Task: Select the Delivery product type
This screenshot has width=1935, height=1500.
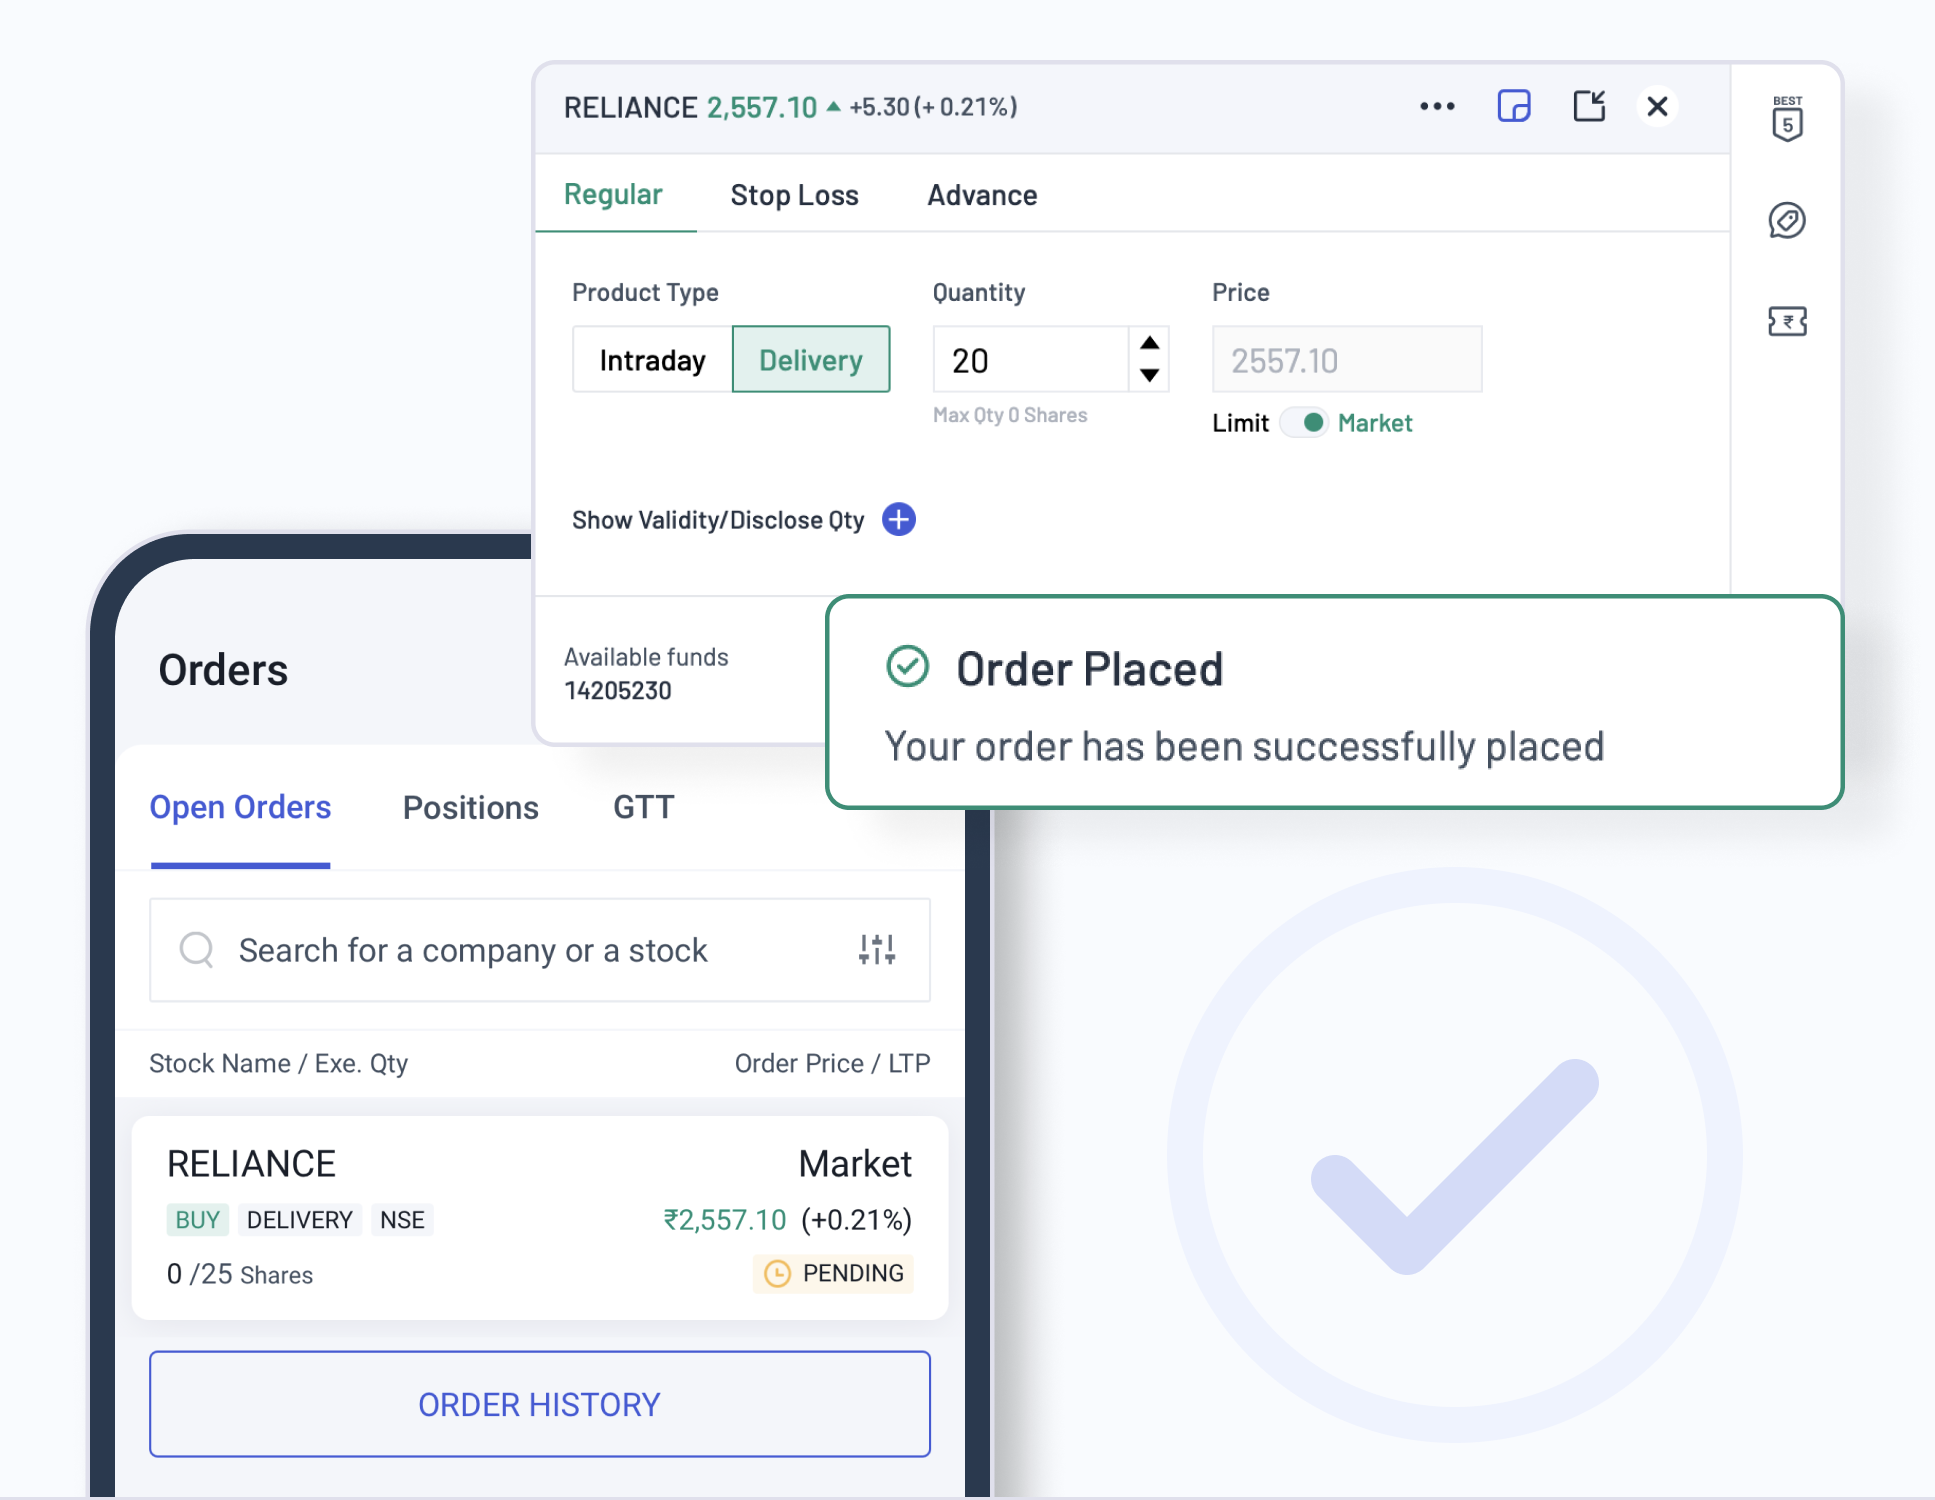Action: (x=811, y=359)
